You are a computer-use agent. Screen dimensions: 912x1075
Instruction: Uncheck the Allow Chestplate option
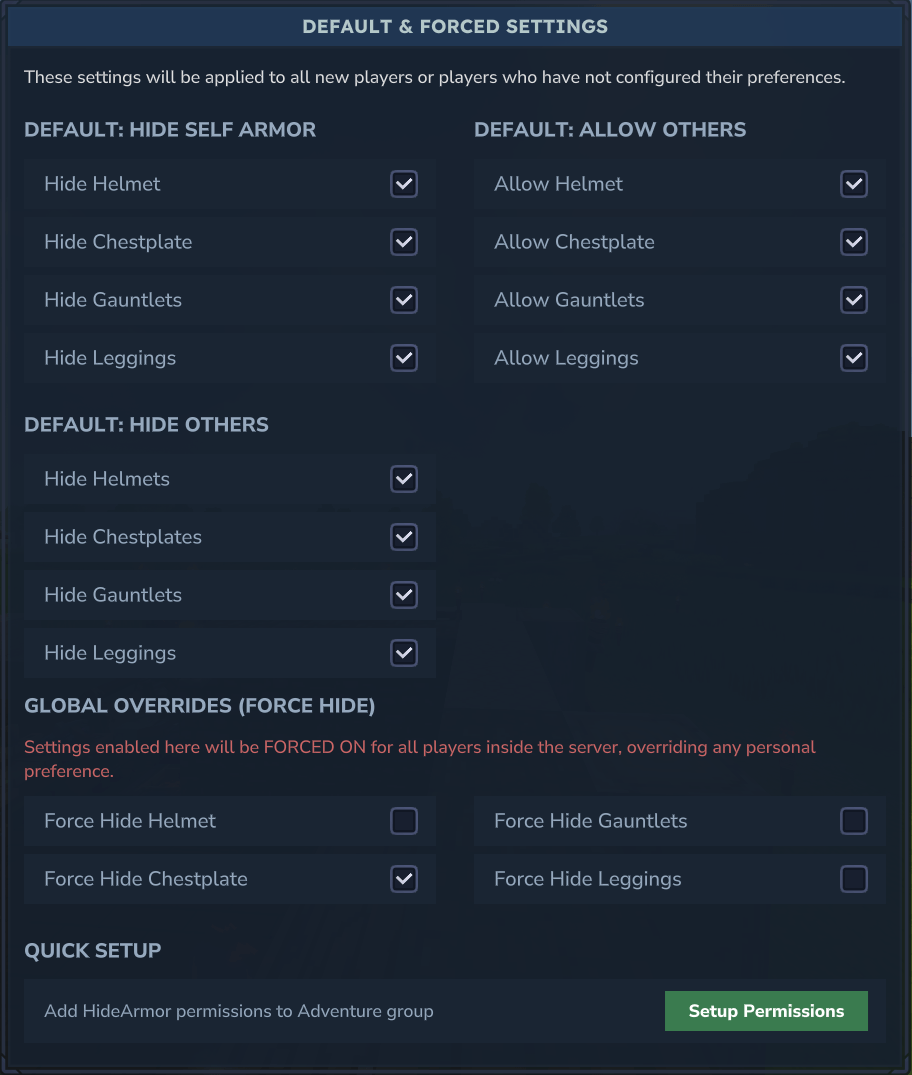(854, 242)
